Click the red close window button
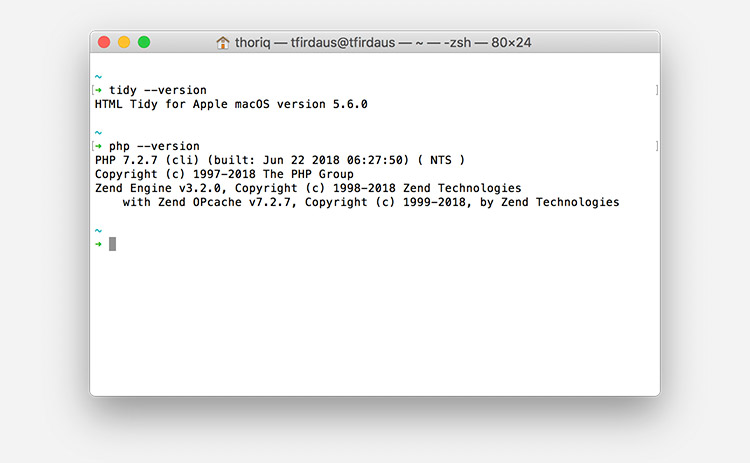This screenshot has height=463, width=750. (104, 42)
